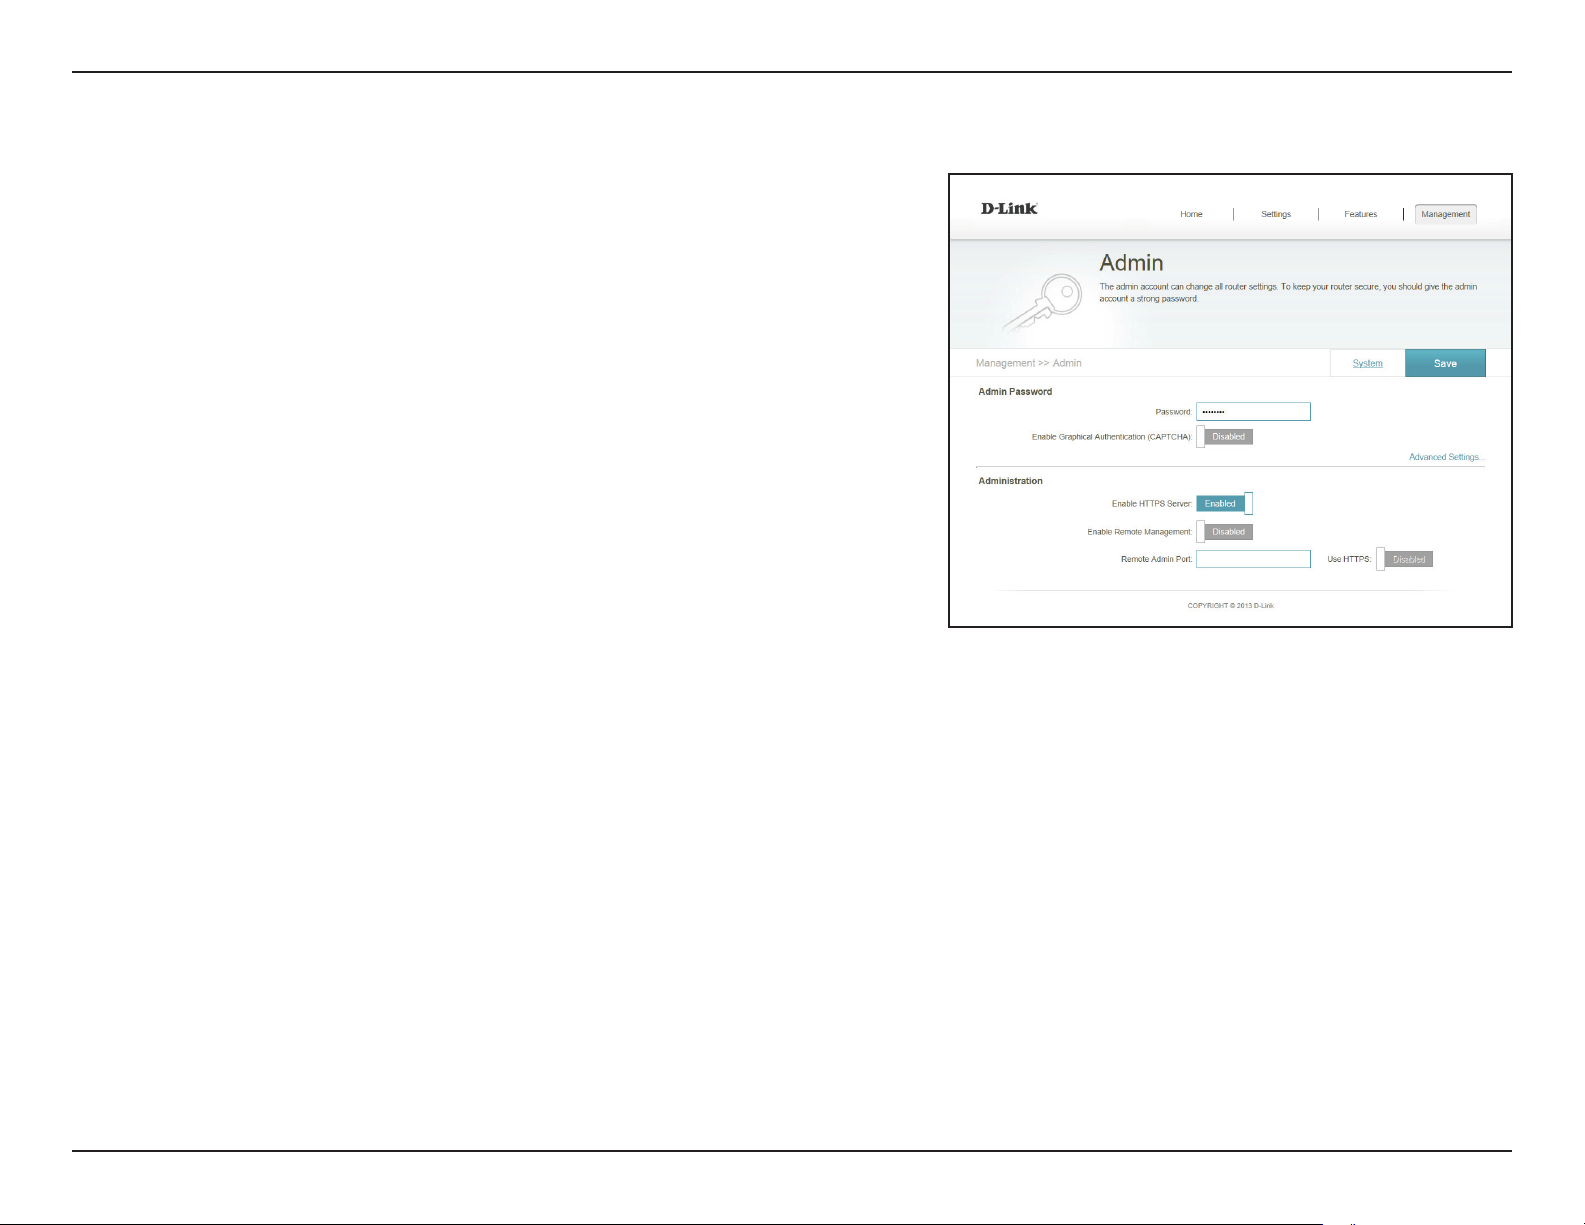This screenshot has width=1585, height=1225.
Task: Click the key icon in the Admin banner
Action: tap(1042, 305)
